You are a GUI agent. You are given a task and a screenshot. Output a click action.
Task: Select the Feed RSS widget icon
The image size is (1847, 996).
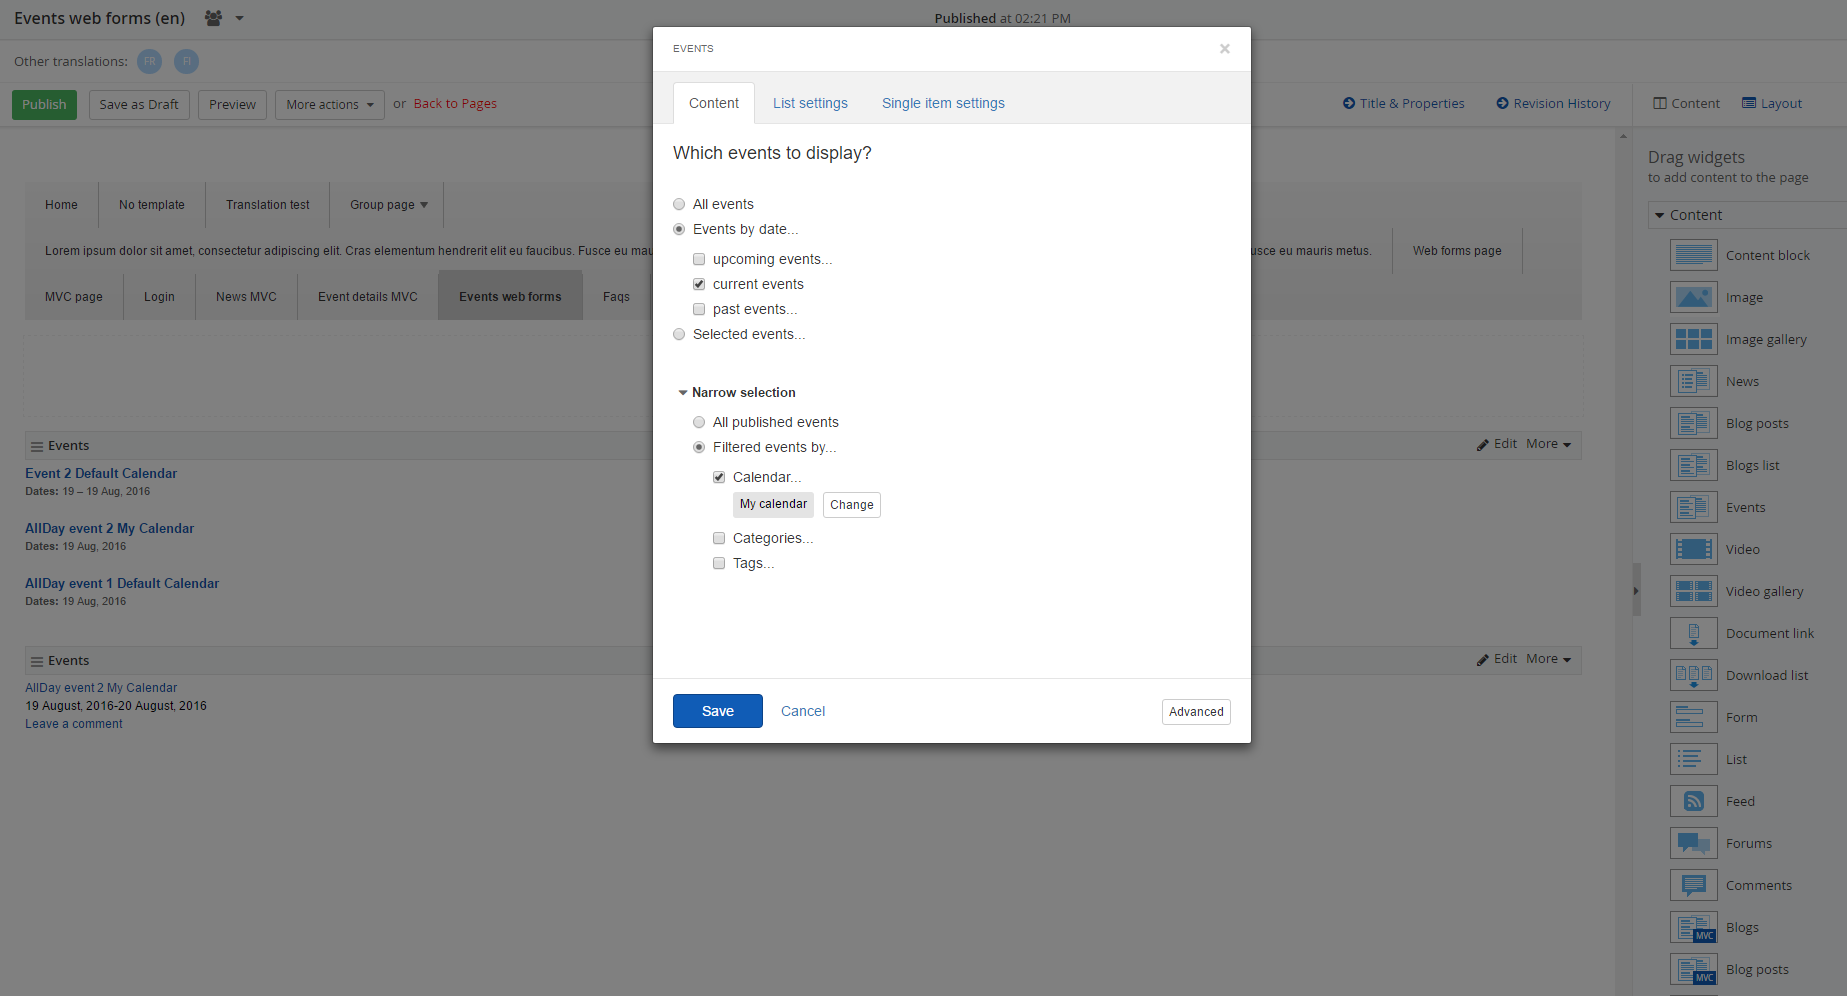click(x=1693, y=801)
